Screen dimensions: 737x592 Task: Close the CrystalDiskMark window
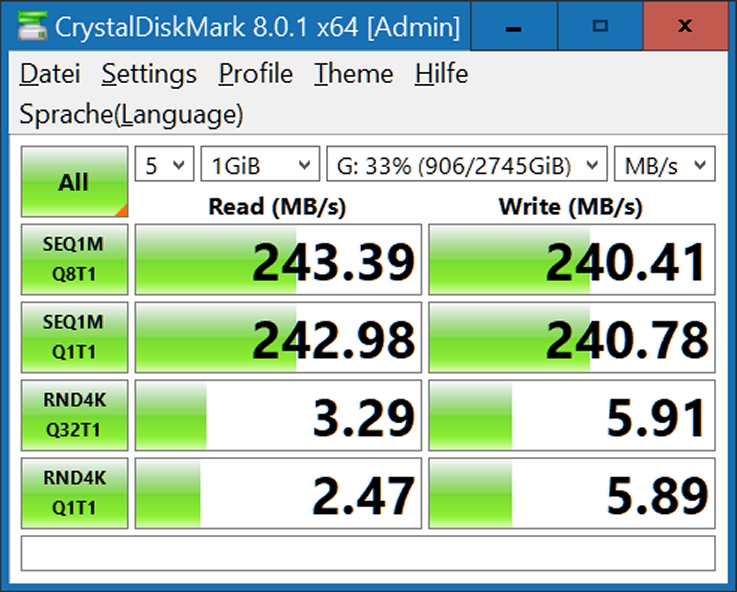pyautogui.click(x=685, y=26)
